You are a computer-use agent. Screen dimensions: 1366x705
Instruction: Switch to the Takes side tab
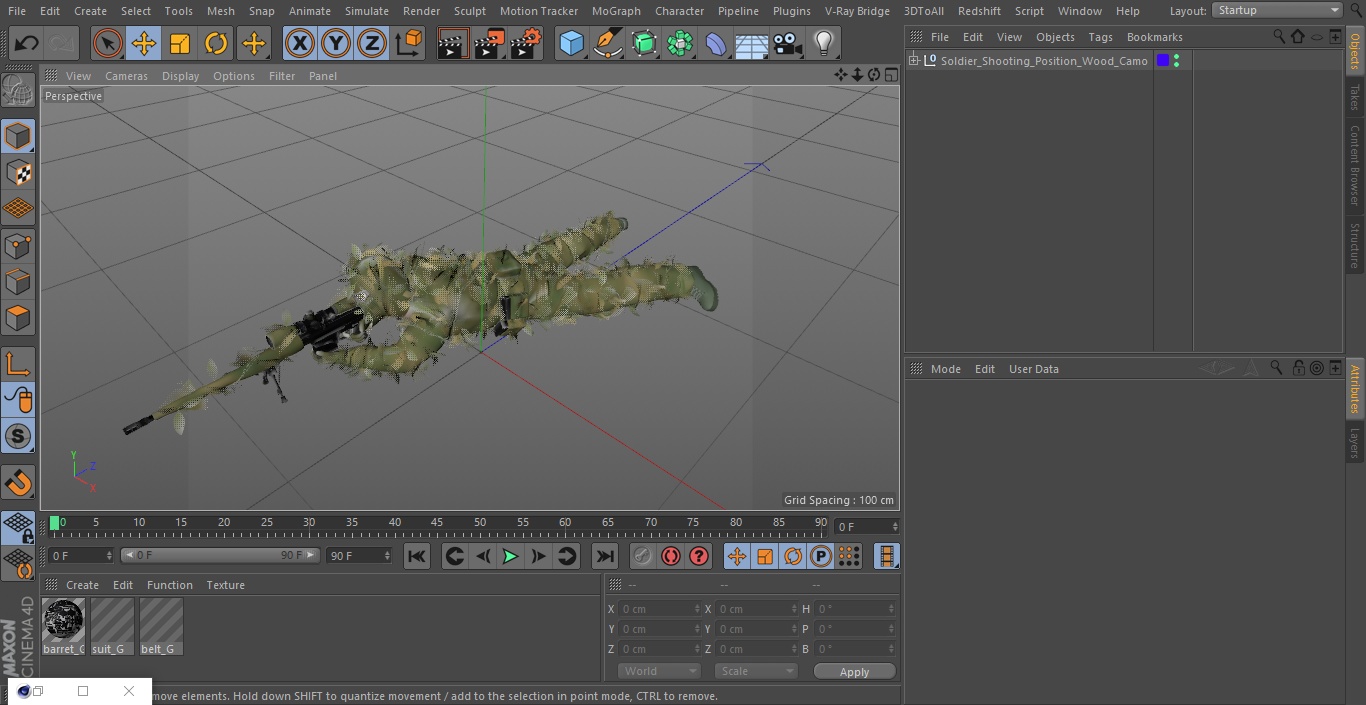pyautogui.click(x=1355, y=97)
